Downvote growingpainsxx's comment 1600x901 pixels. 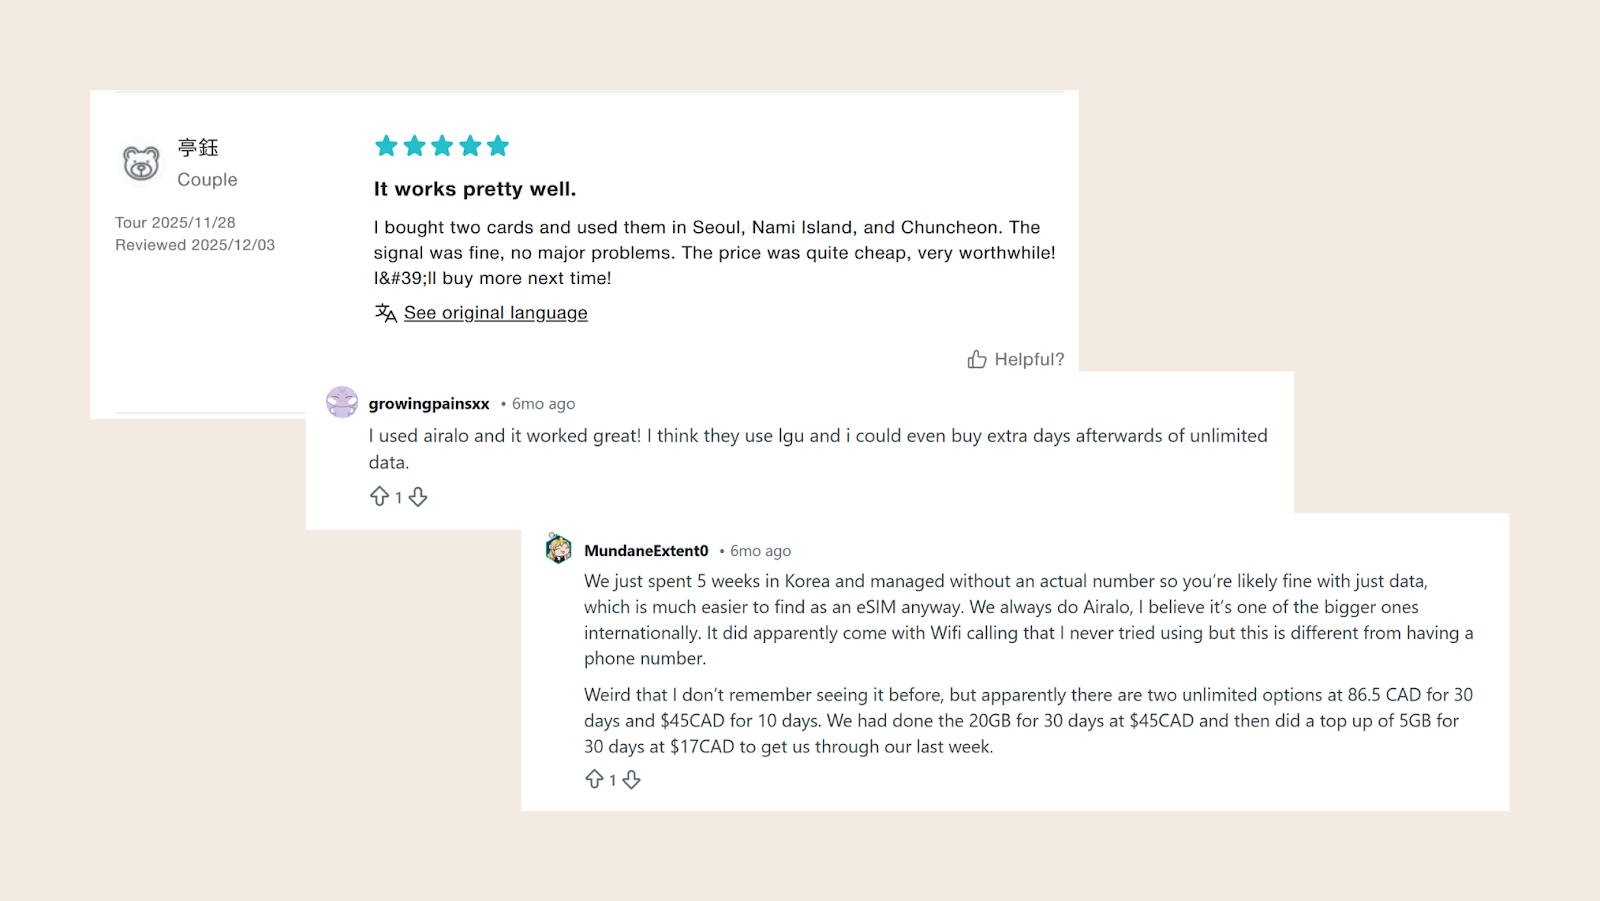tap(419, 497)
